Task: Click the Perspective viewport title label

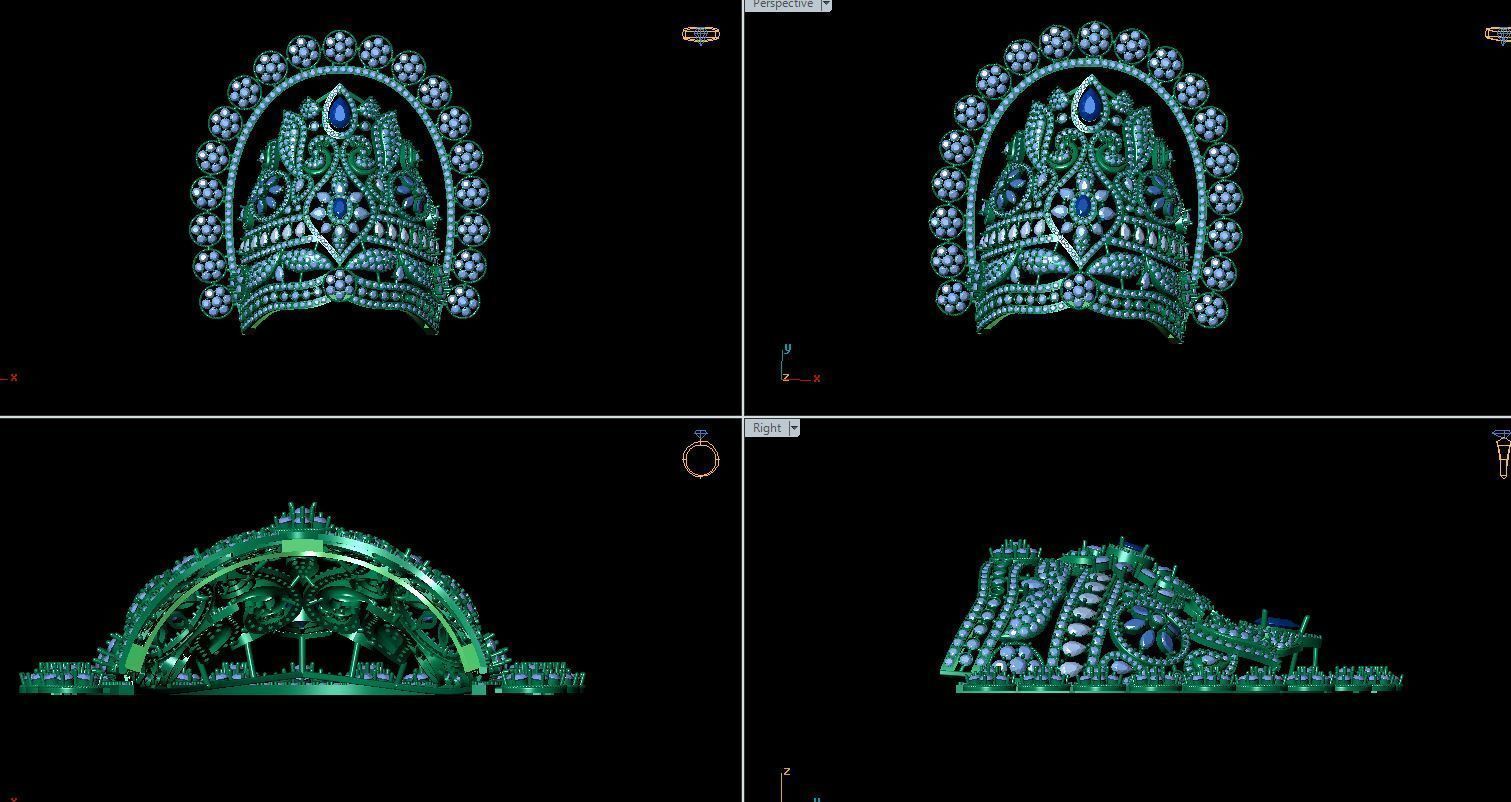Action: [x=782, y=4]
